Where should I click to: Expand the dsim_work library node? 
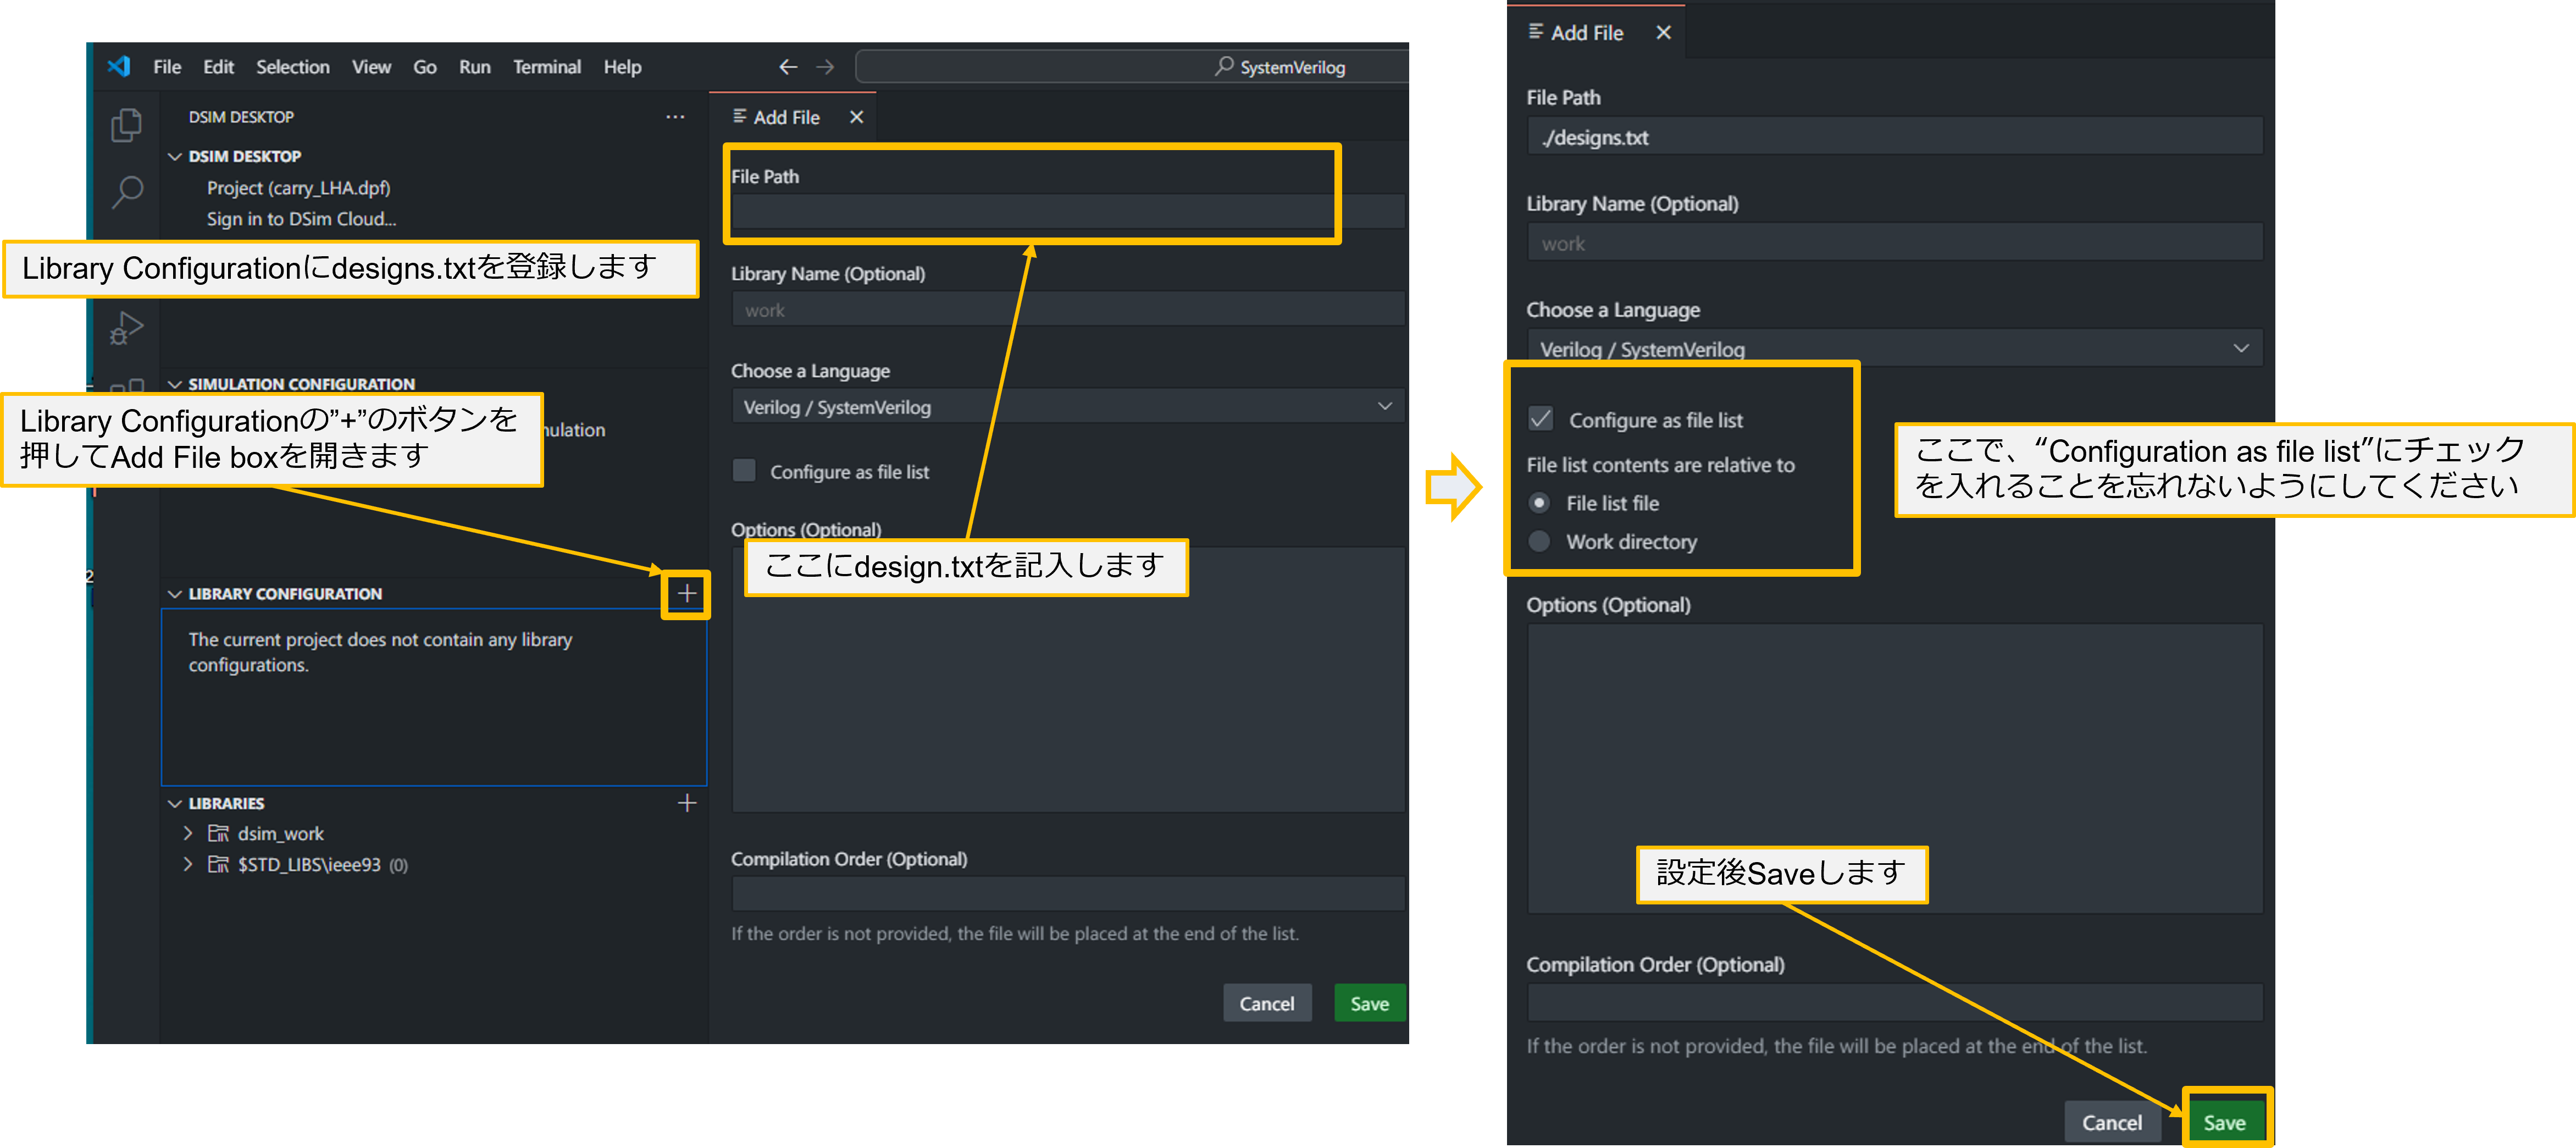click(188, 833)
